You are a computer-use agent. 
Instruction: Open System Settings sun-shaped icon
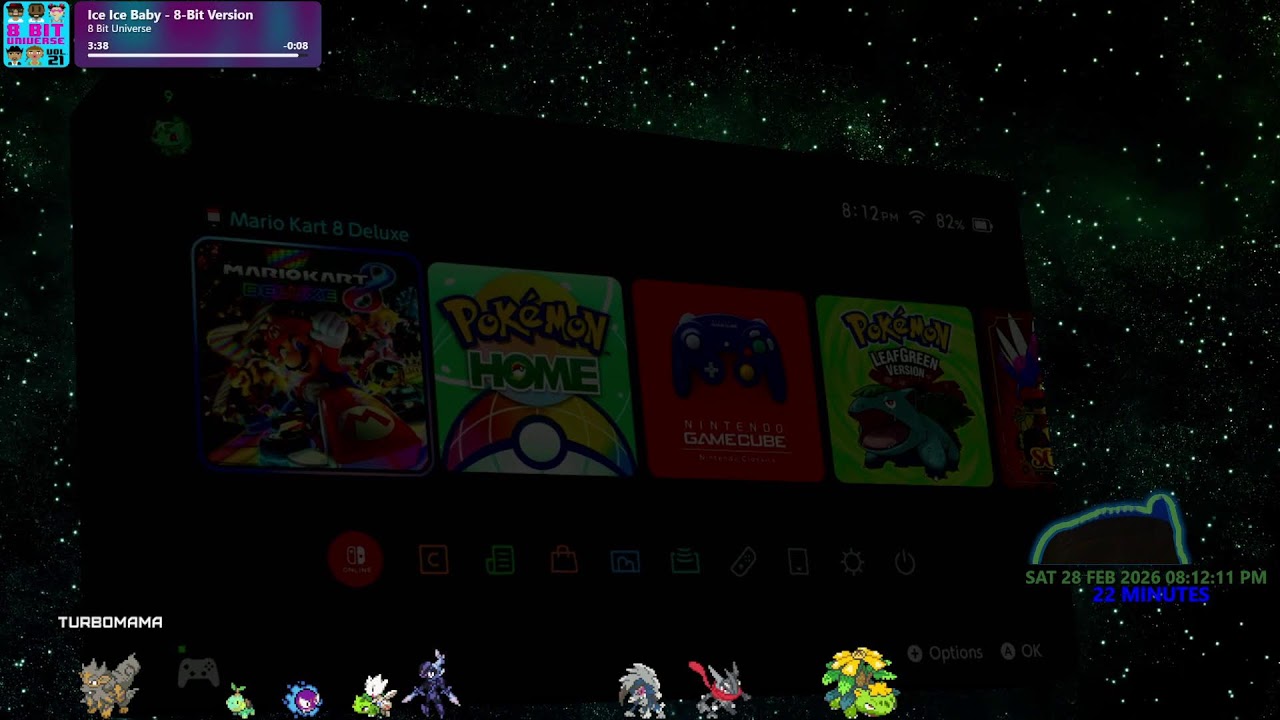(x=852, y=563)
